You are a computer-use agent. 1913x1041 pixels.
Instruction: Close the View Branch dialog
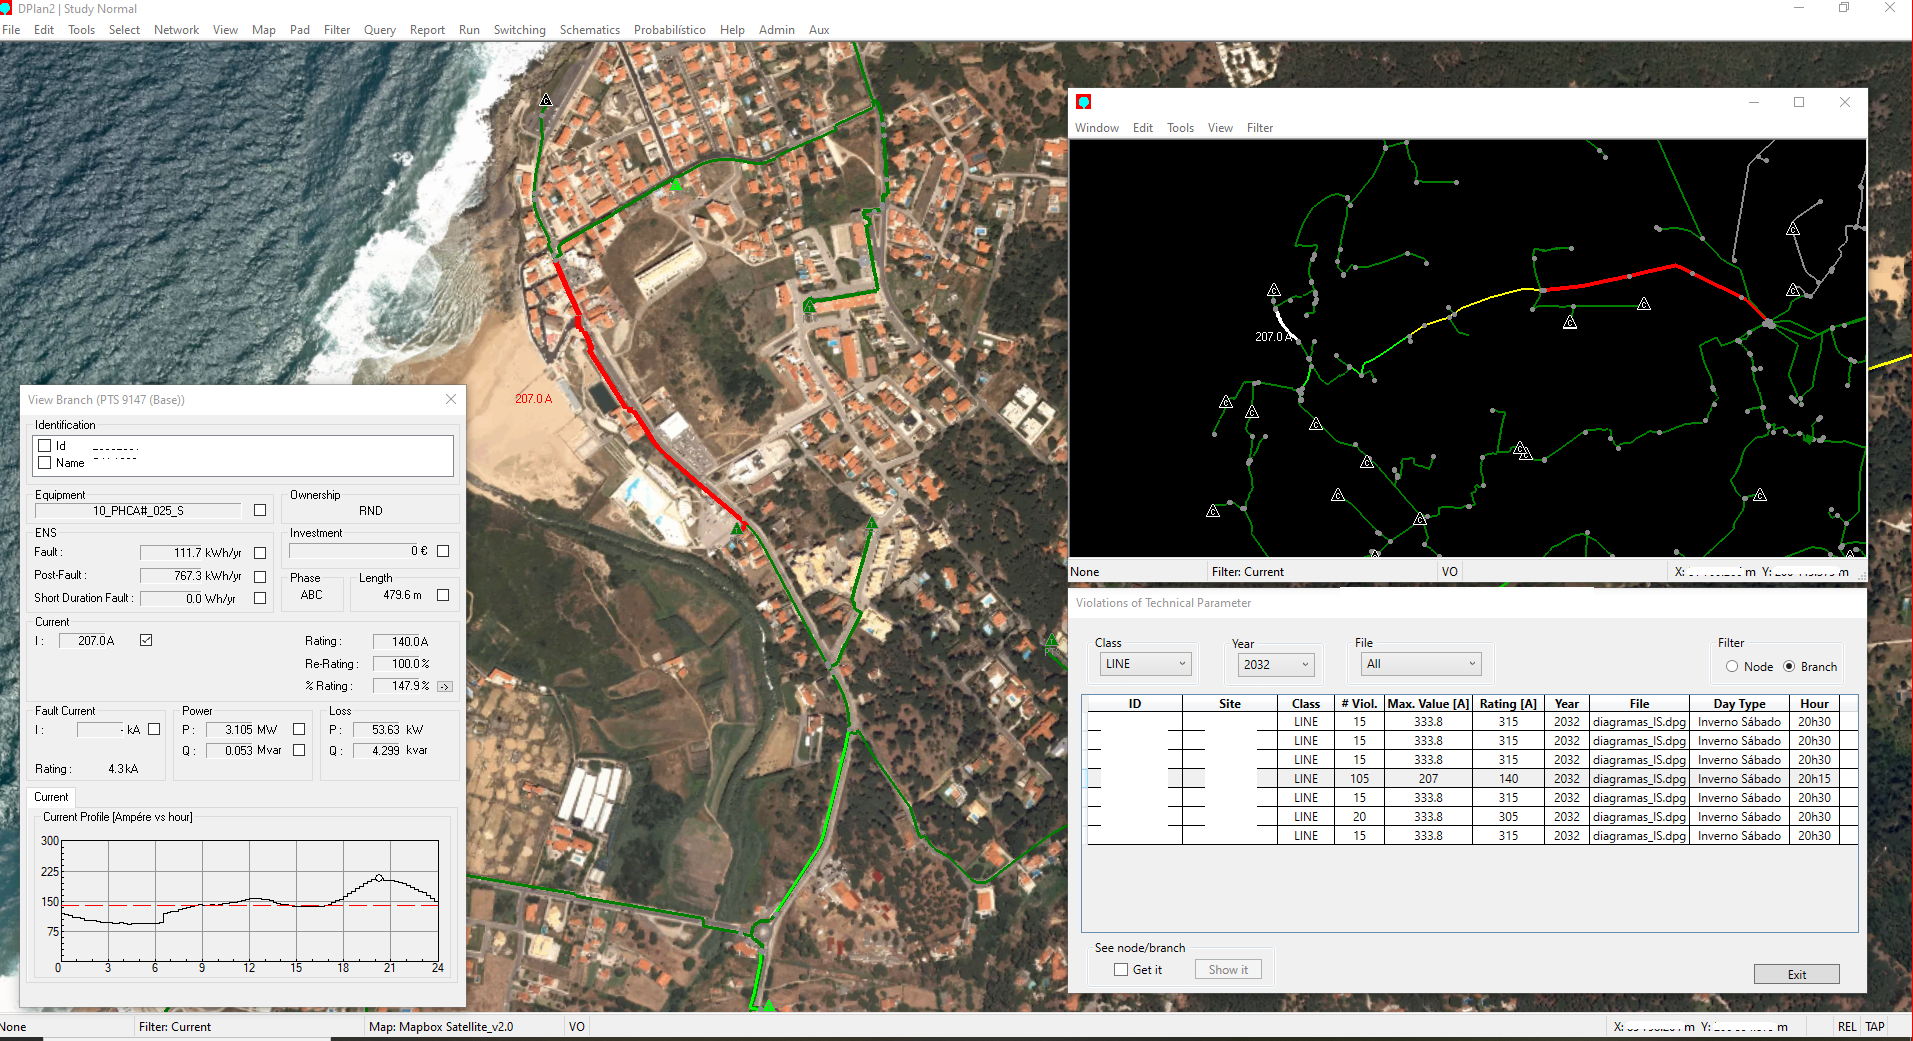coord(451,399)
